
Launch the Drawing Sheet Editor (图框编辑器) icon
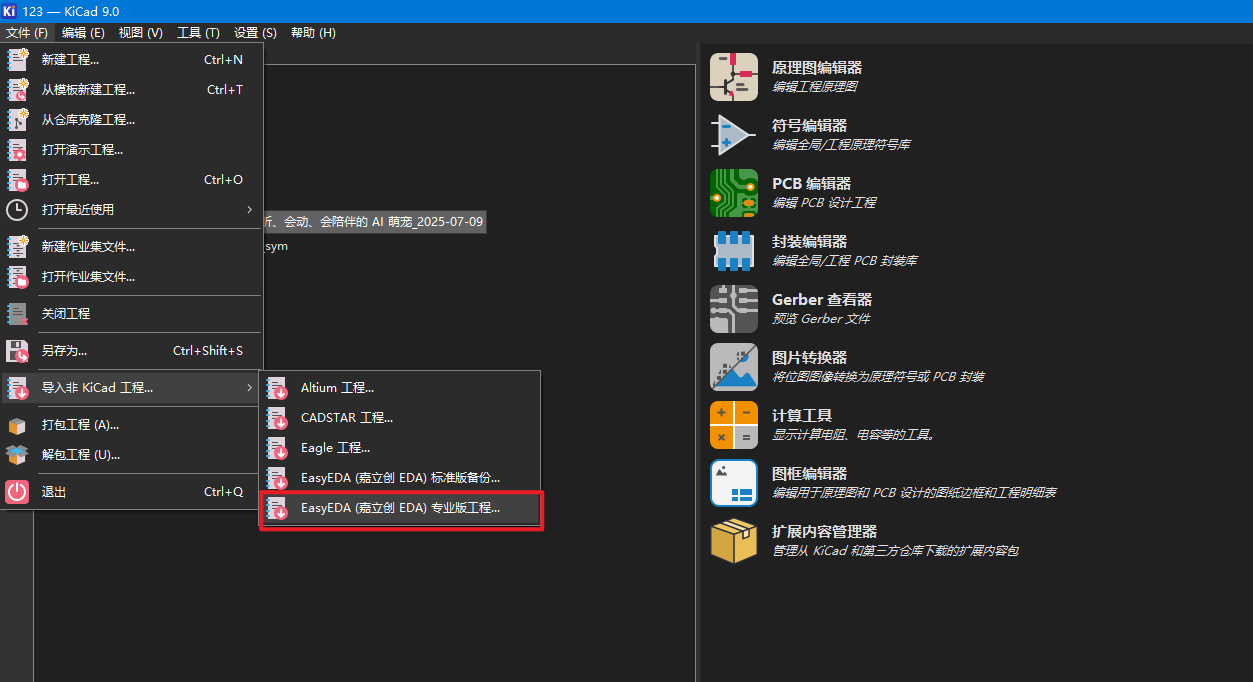(x=734, y=483)
